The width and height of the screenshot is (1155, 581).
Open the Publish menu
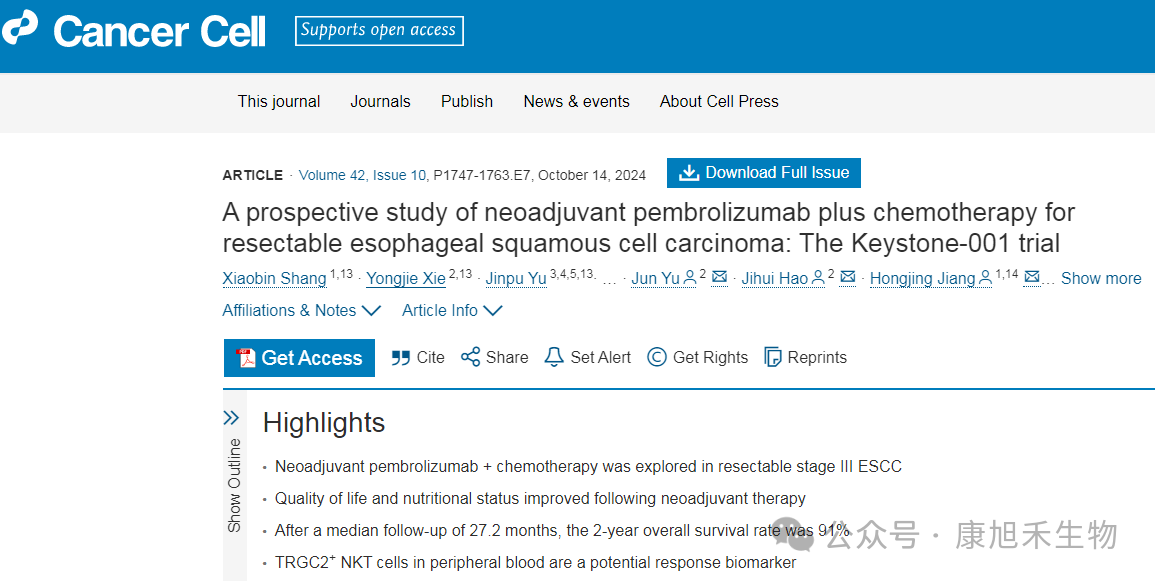(467, 101)
